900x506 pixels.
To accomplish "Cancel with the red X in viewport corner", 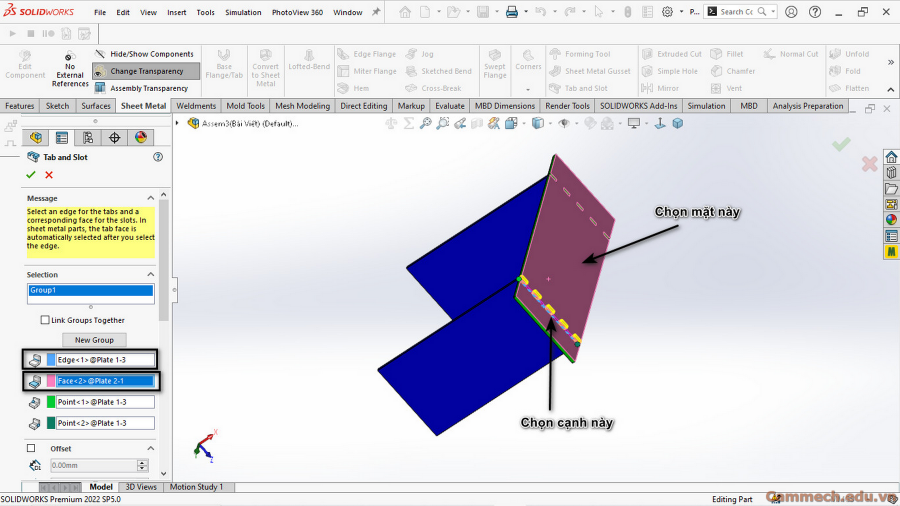I will tap(870, 164).
